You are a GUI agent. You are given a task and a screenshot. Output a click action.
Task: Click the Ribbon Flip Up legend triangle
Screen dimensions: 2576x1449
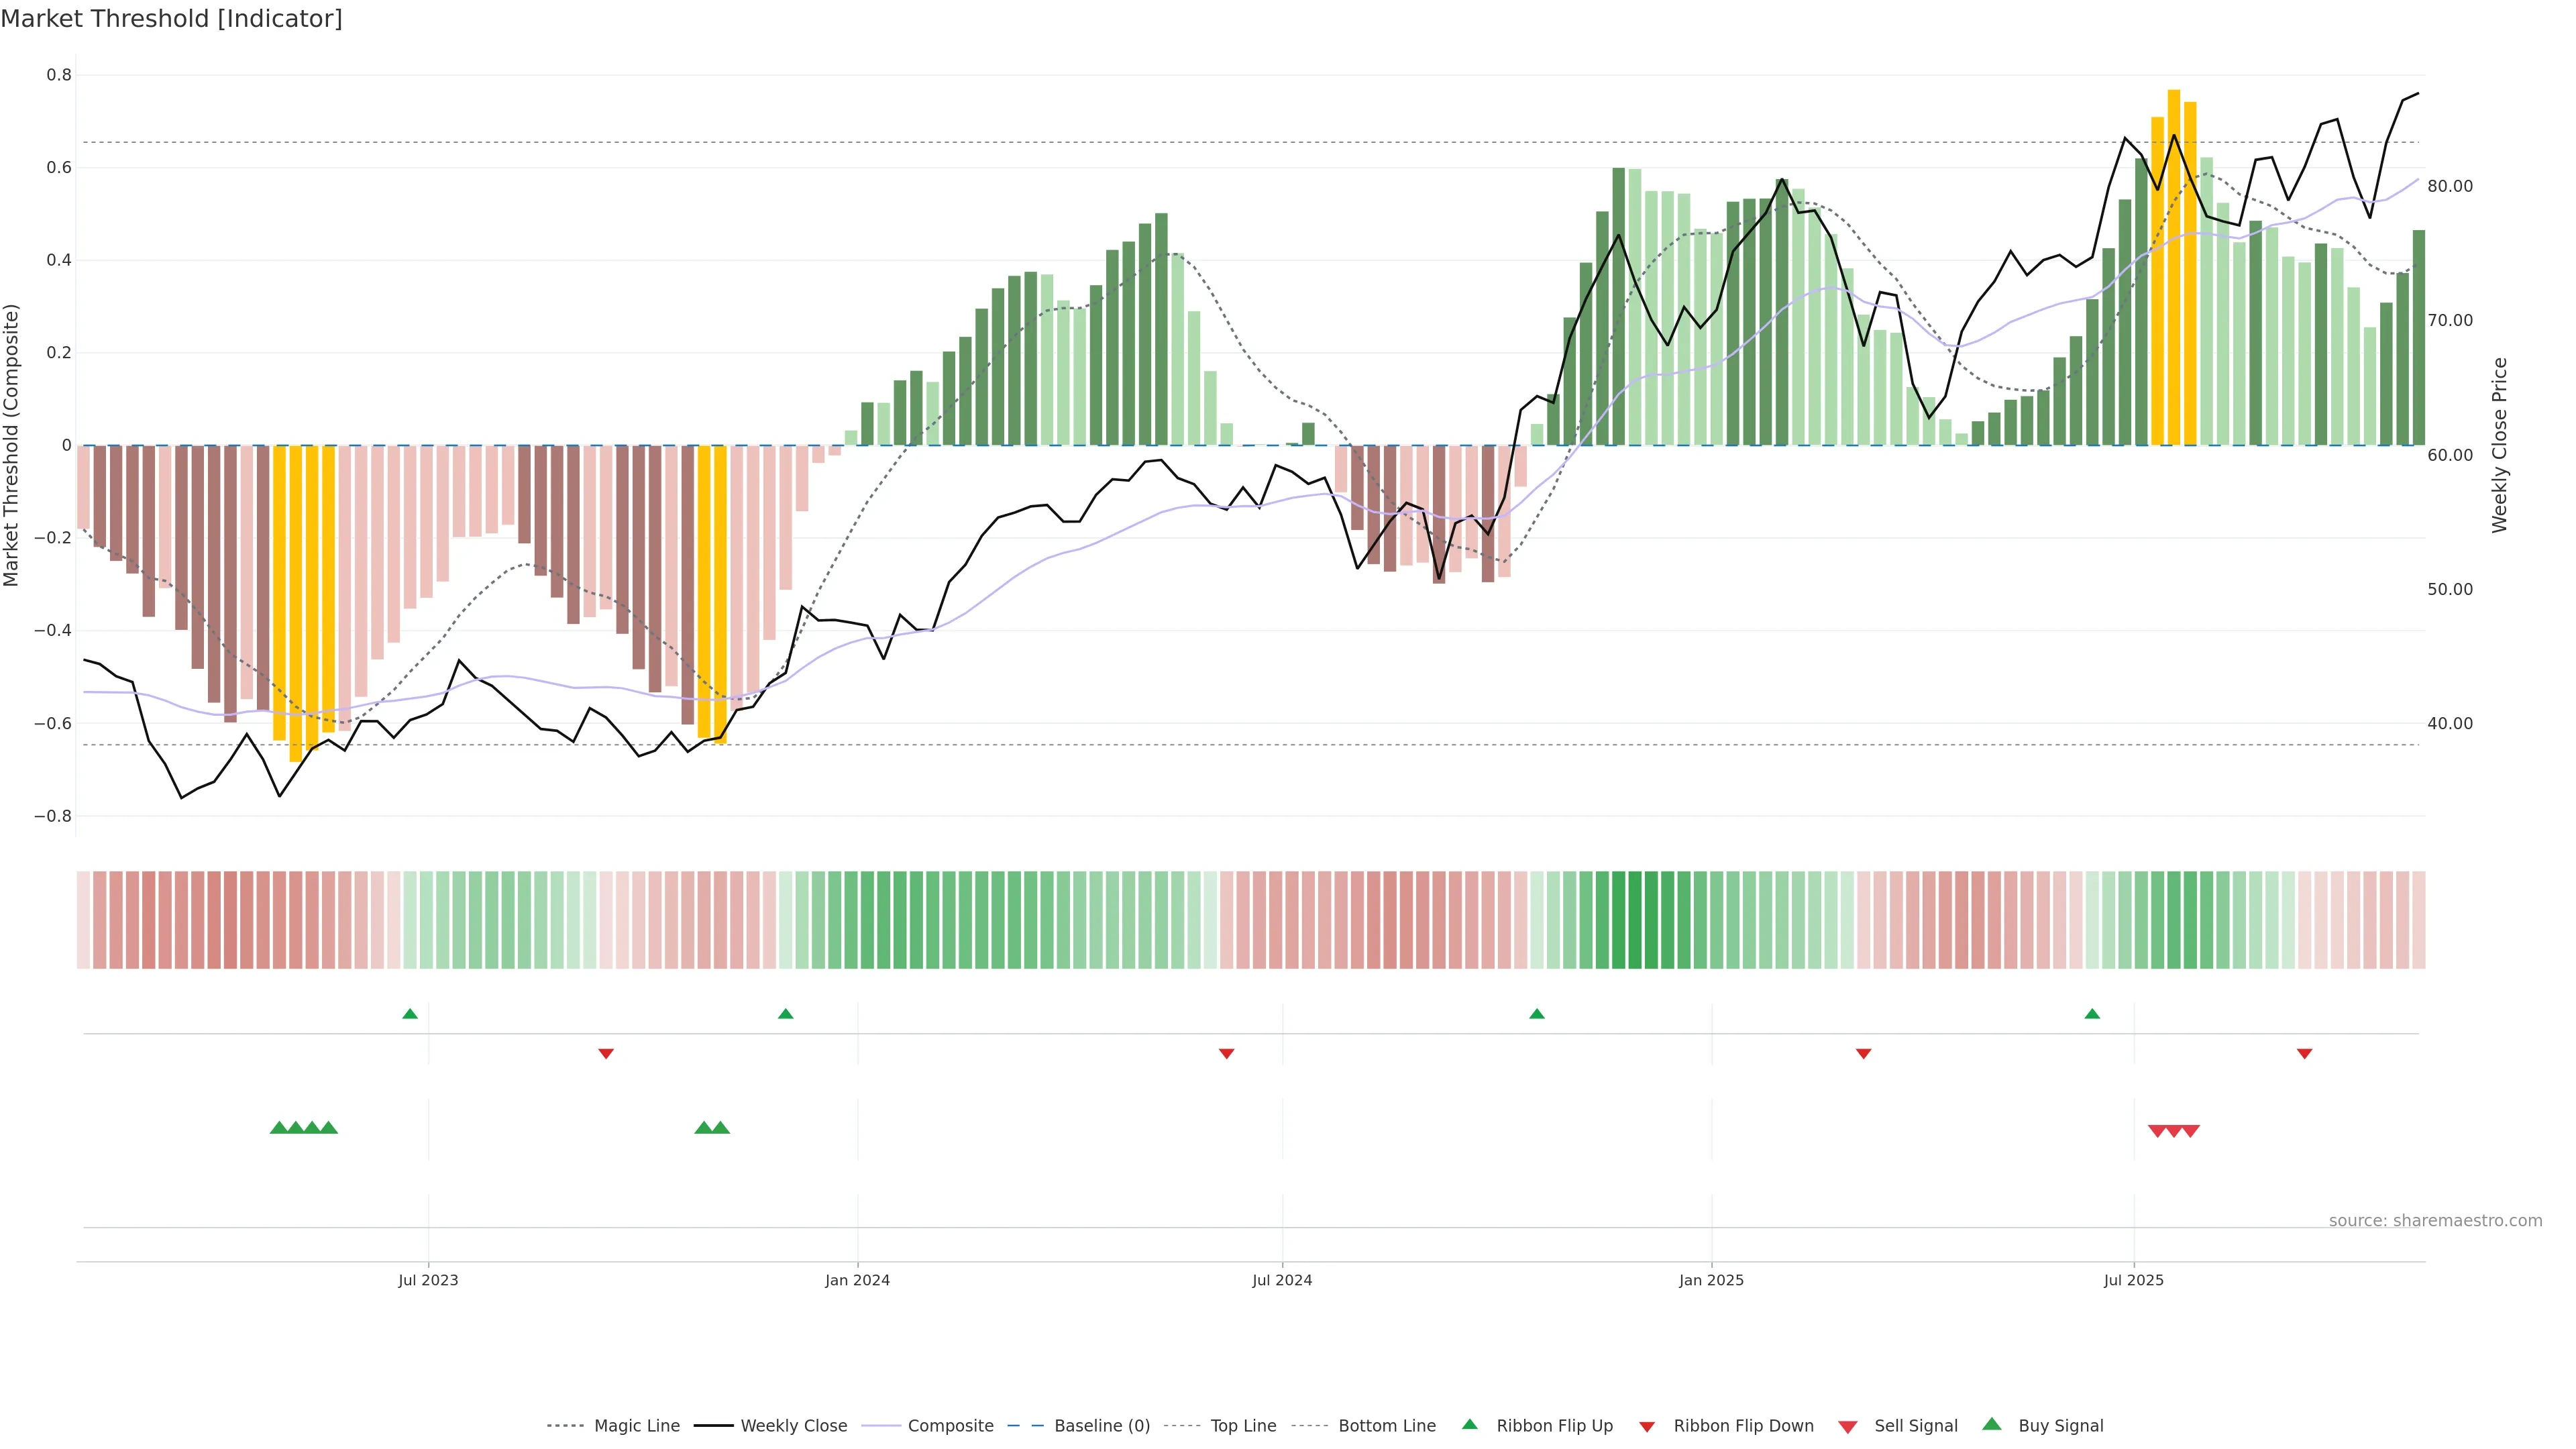pos(1470,1424)
